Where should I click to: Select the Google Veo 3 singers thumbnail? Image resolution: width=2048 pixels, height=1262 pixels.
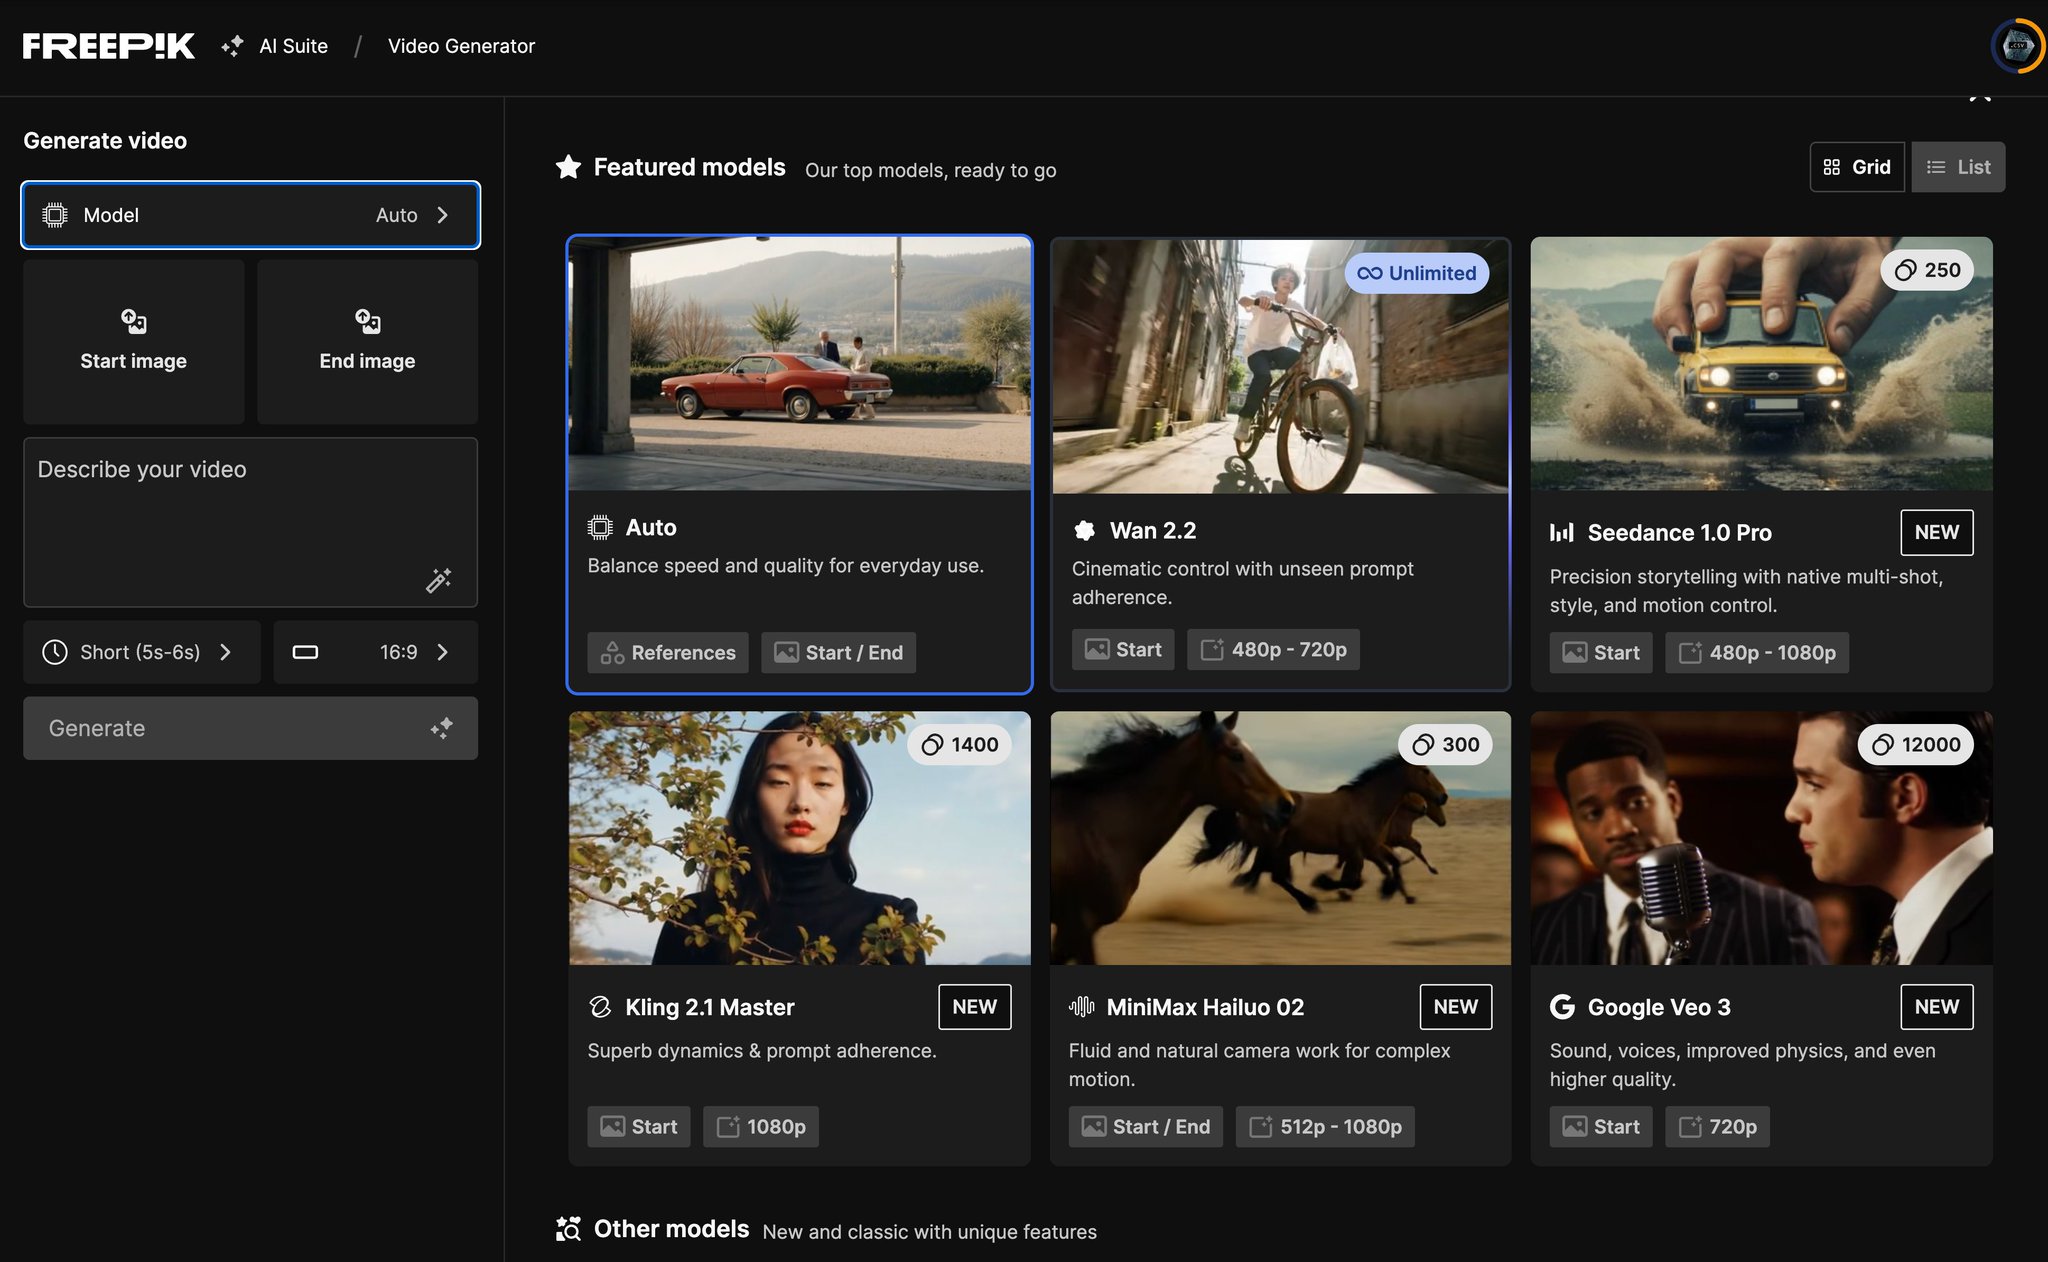1761,838
